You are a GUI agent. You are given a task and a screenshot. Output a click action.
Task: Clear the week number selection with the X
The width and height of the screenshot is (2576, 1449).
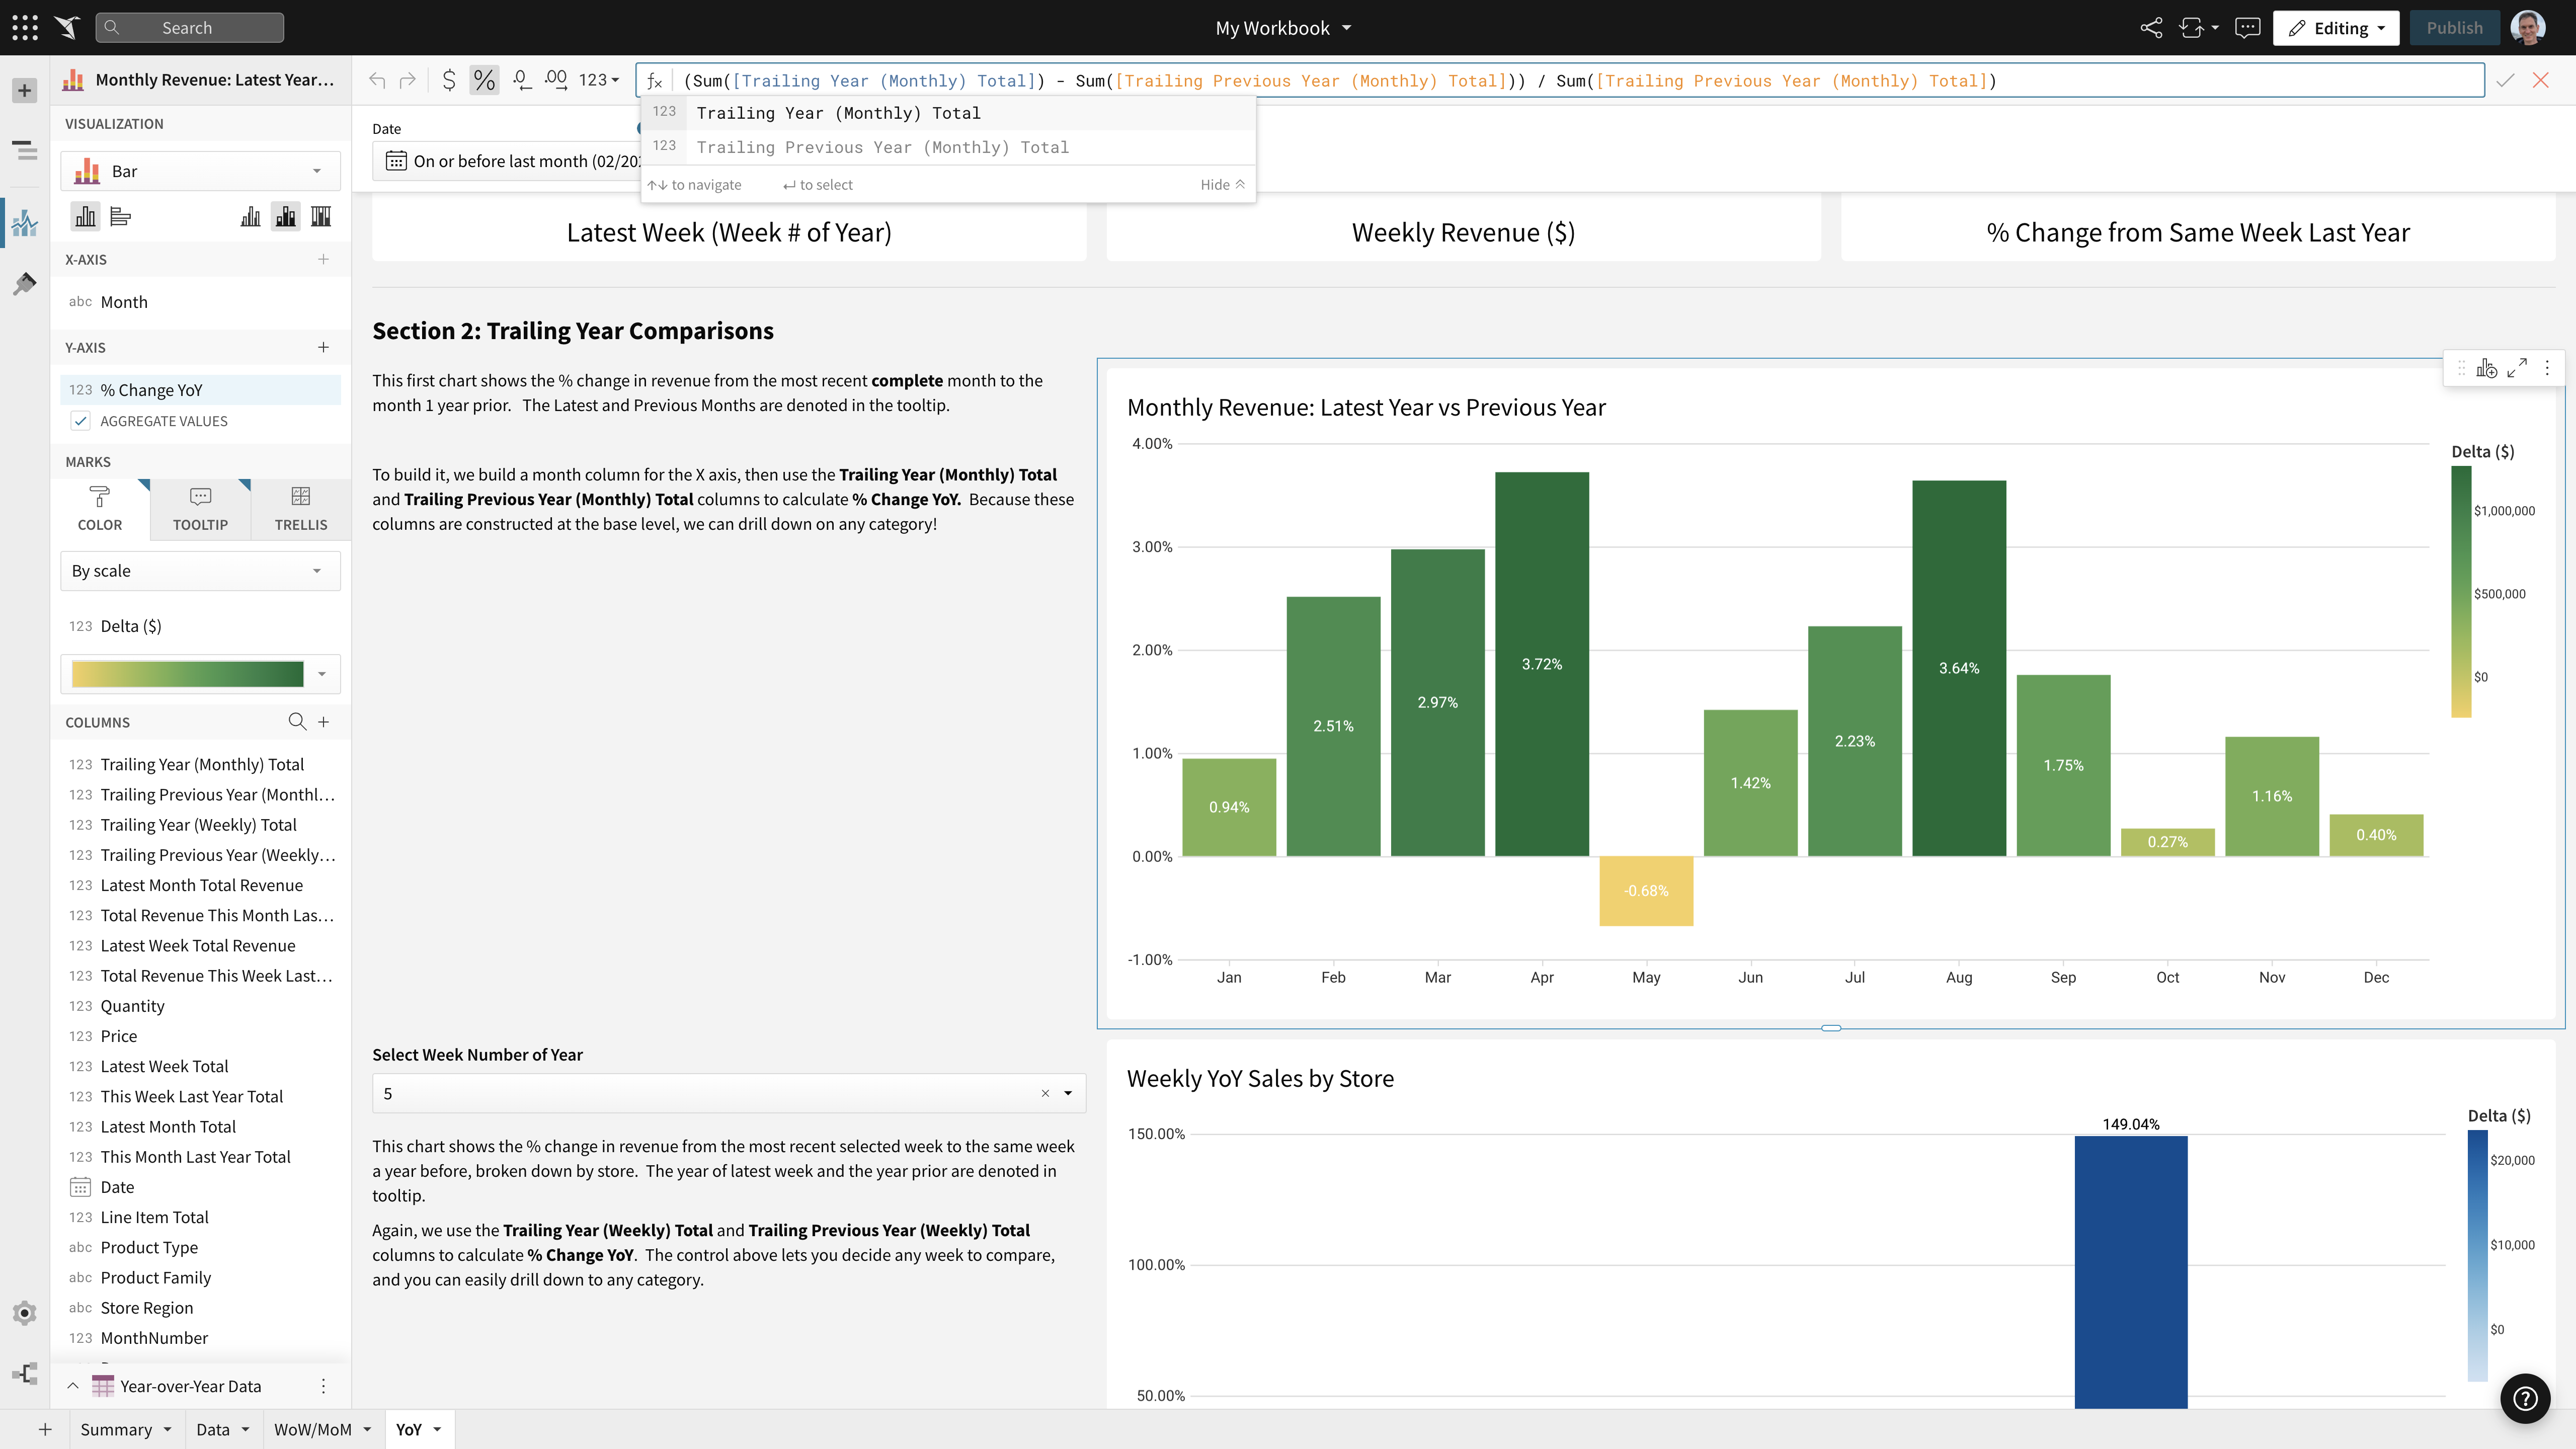click(1045, 1093)
